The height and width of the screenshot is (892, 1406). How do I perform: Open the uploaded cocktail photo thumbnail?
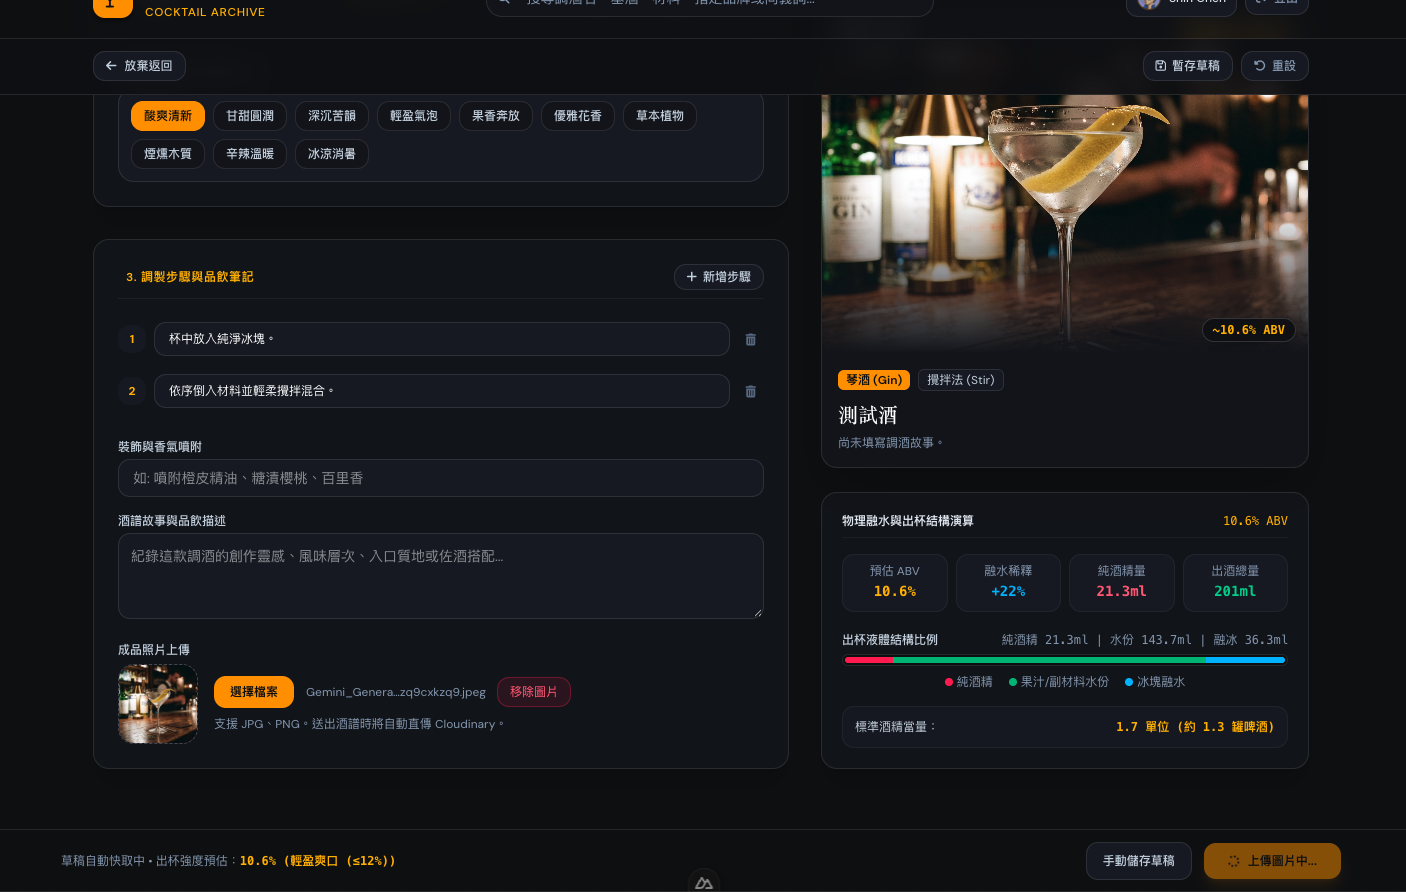point(158,704)
